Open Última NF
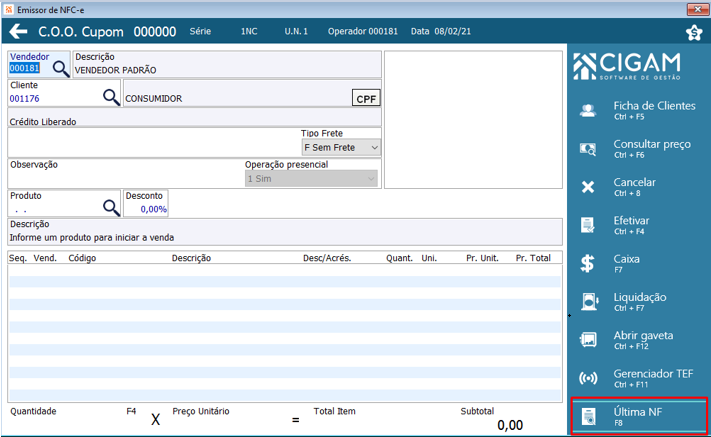The image size is (711, 437). tap(638, 416)
